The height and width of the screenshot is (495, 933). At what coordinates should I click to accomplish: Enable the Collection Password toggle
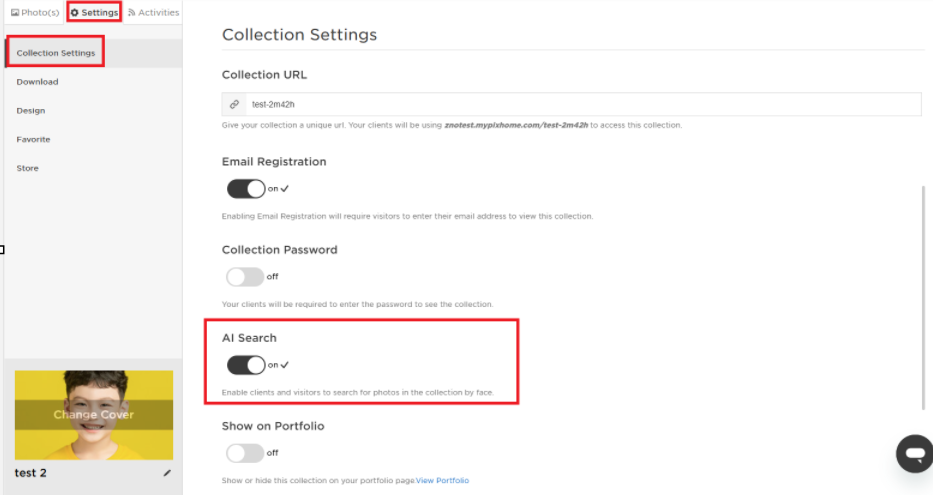point(245,277)
